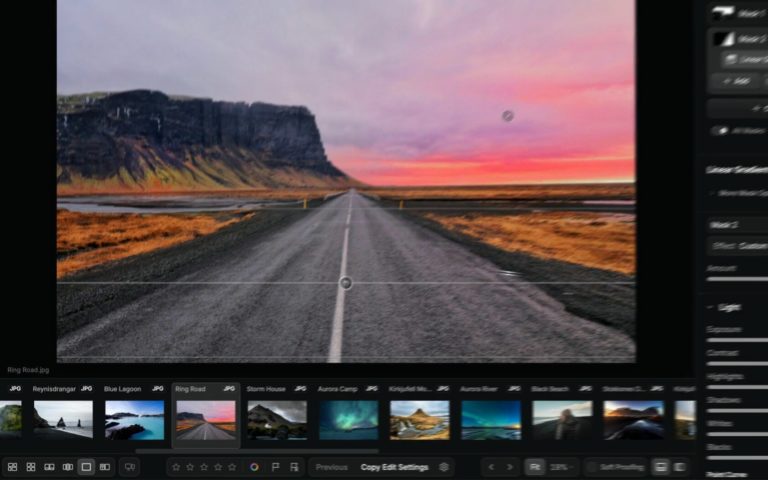This screenshot has height=480, width=768.
Task: Click the Blue Lagoon filmstrip label
Action: (x=122, y=389)
